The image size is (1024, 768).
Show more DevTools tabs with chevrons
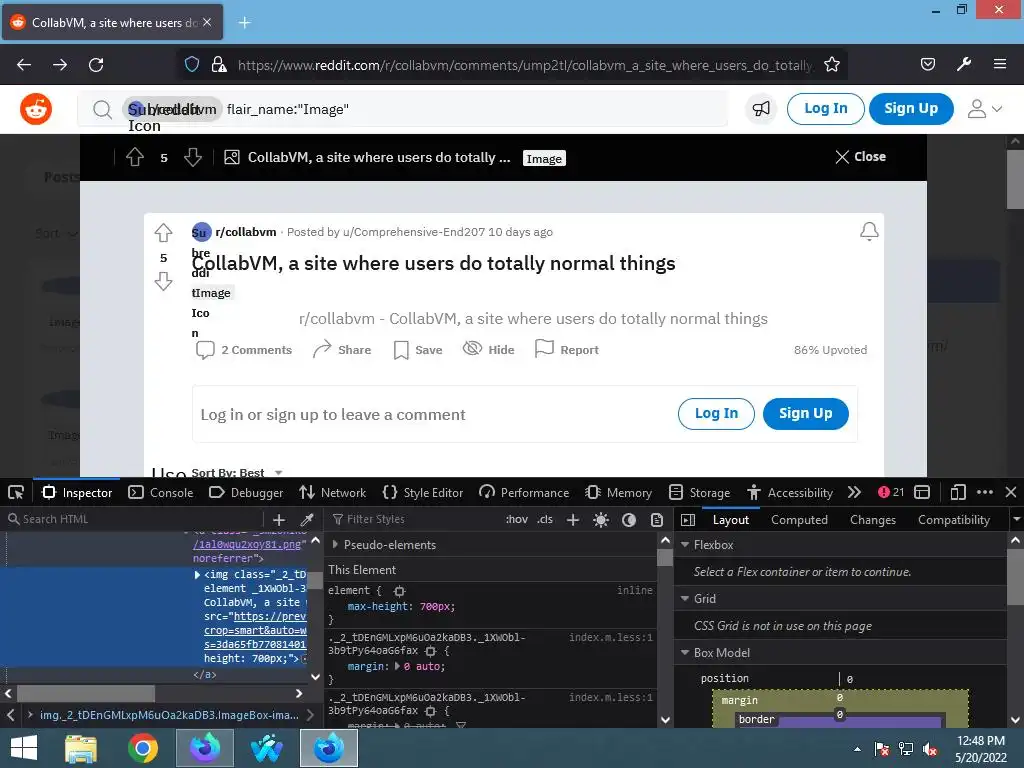pyautogui.click(x=854, y=492)
